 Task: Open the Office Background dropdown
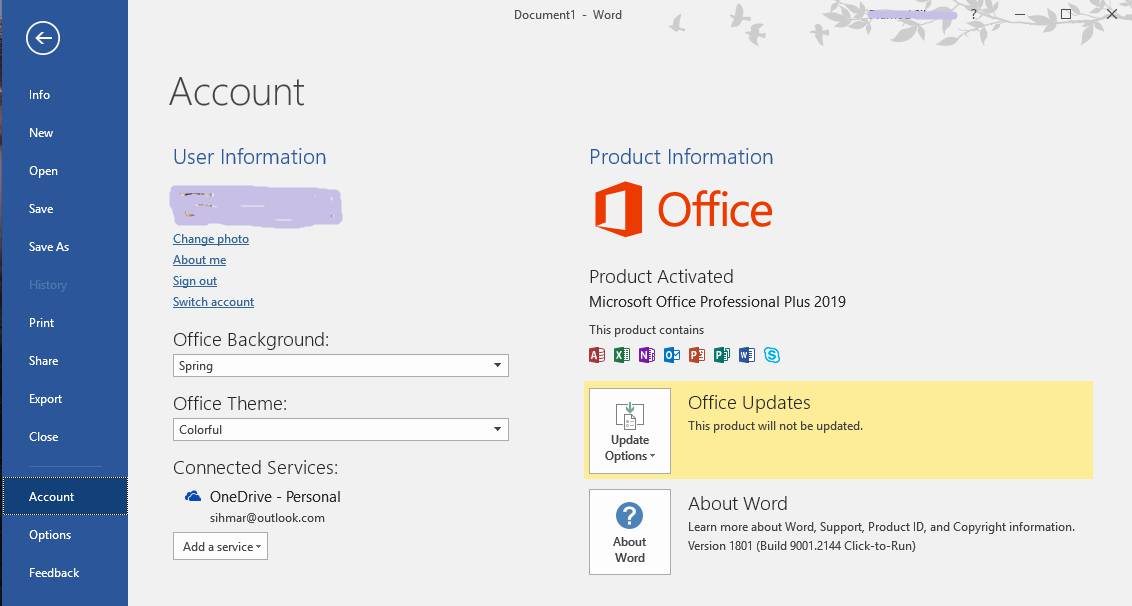(341, 365)
